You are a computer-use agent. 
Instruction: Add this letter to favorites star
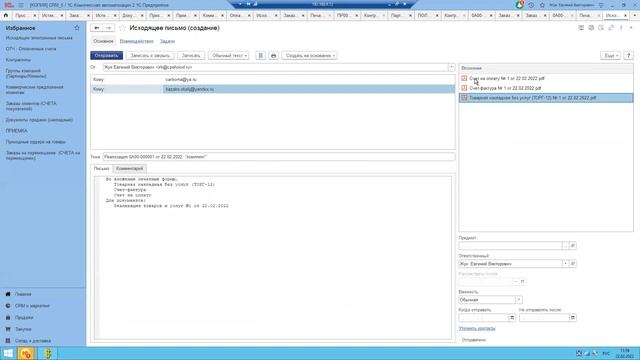[122, 28]
